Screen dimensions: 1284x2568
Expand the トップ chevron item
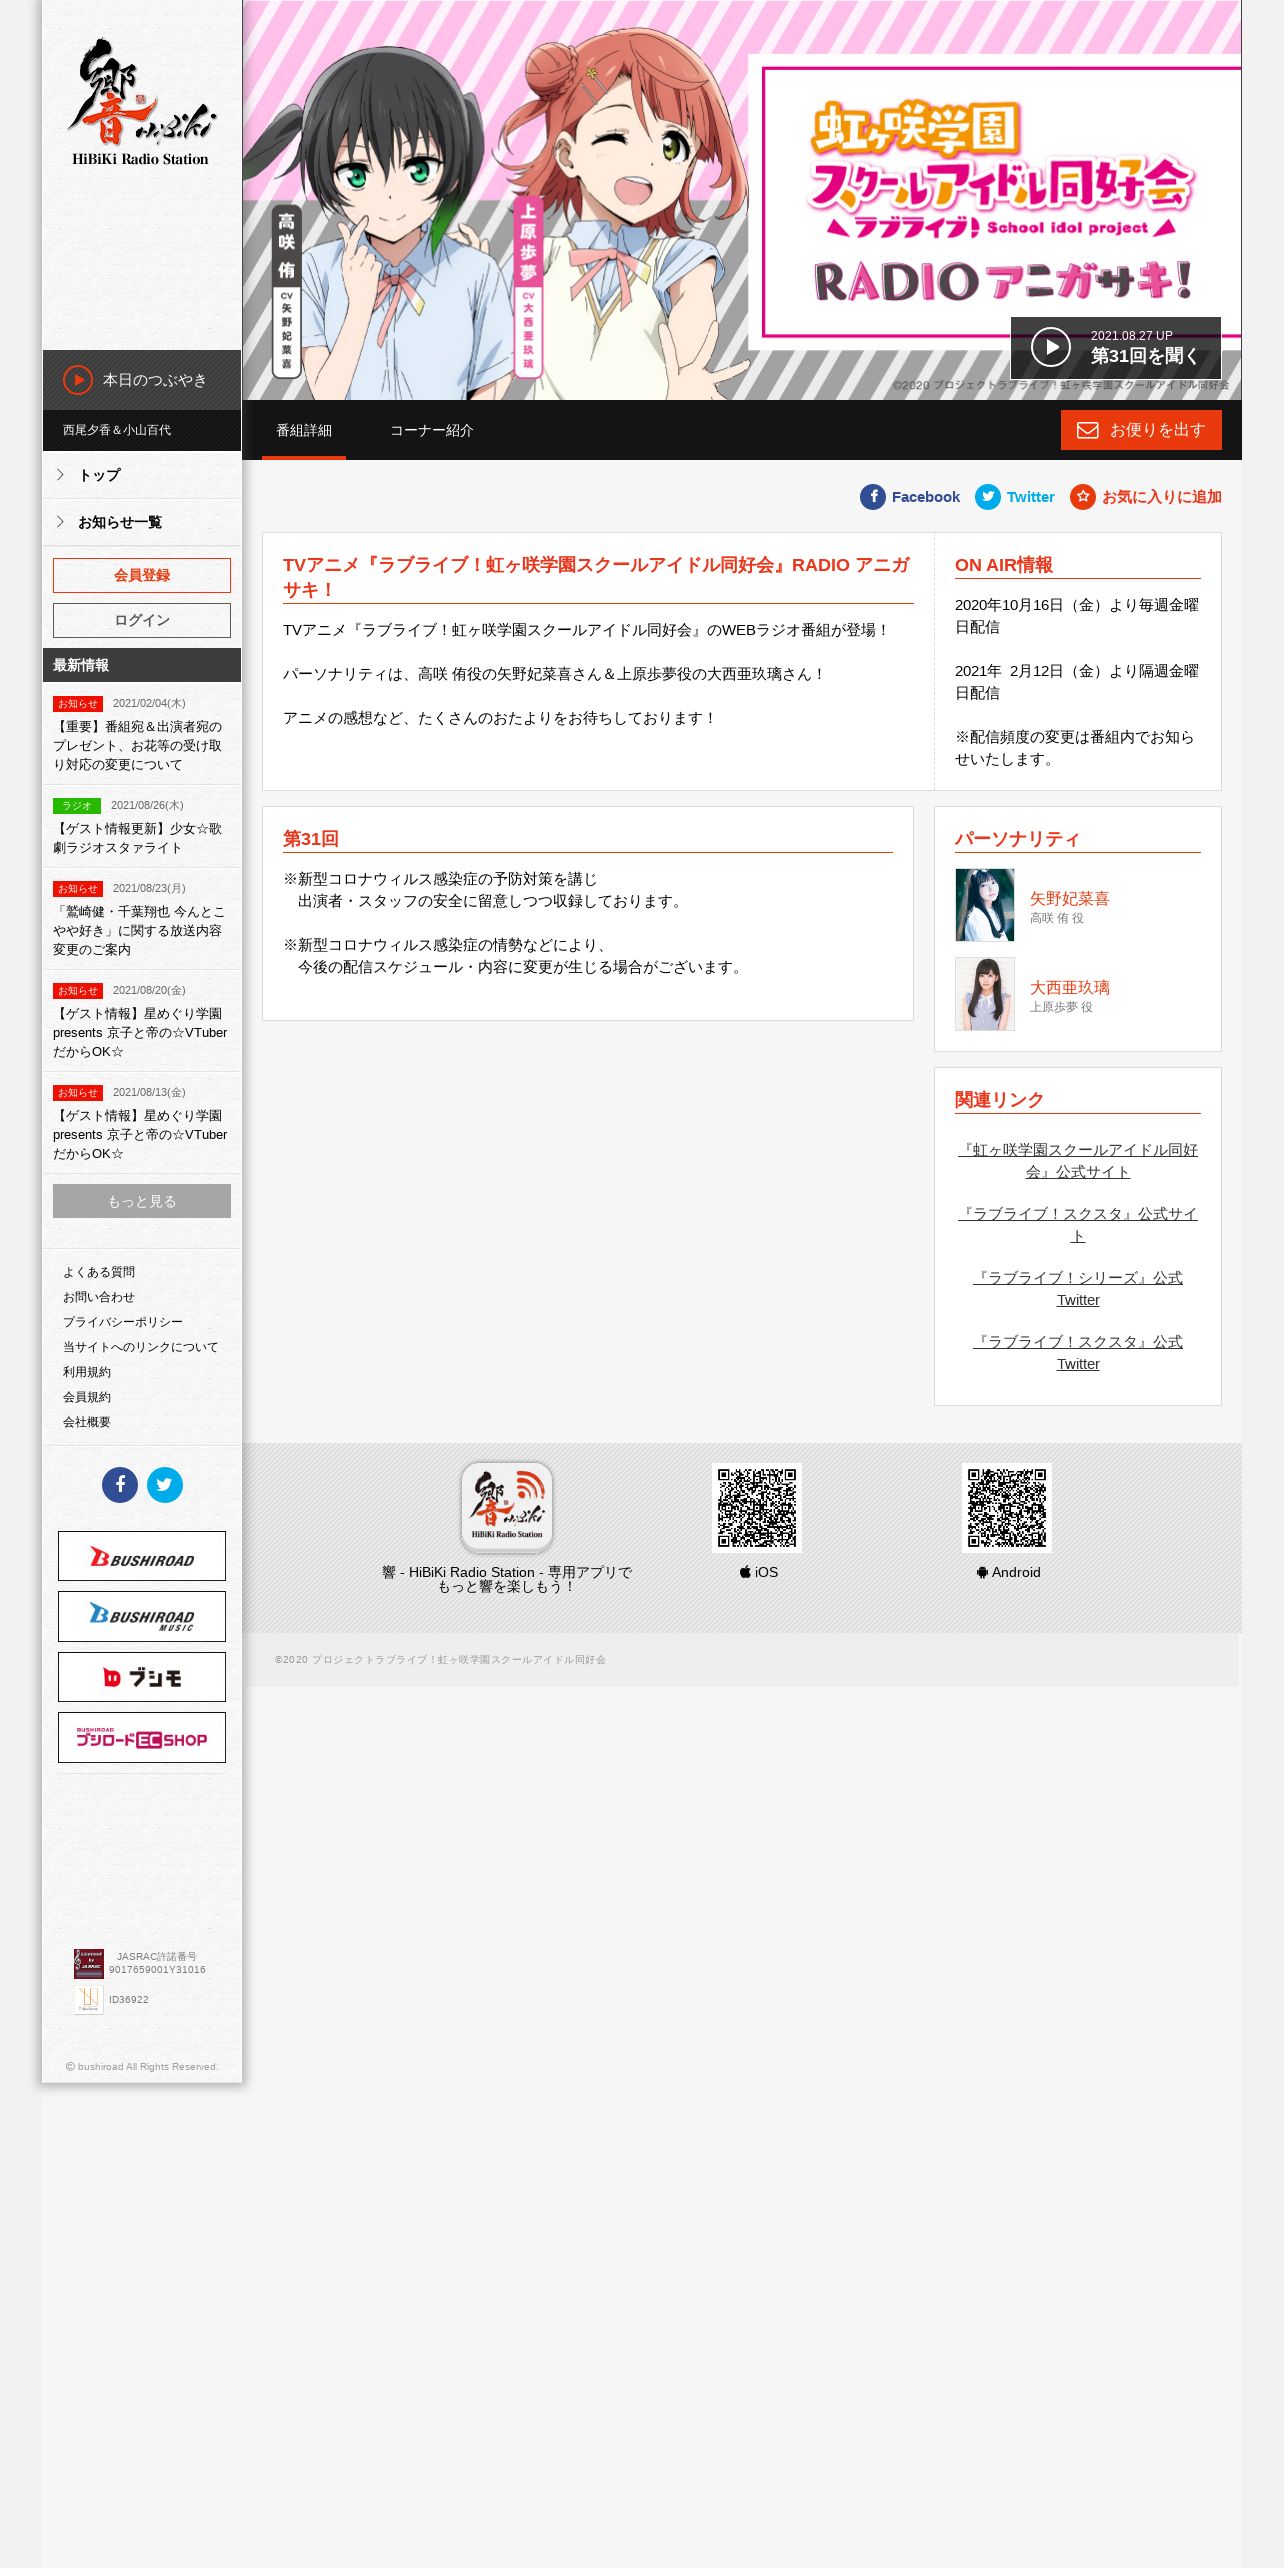142,475
